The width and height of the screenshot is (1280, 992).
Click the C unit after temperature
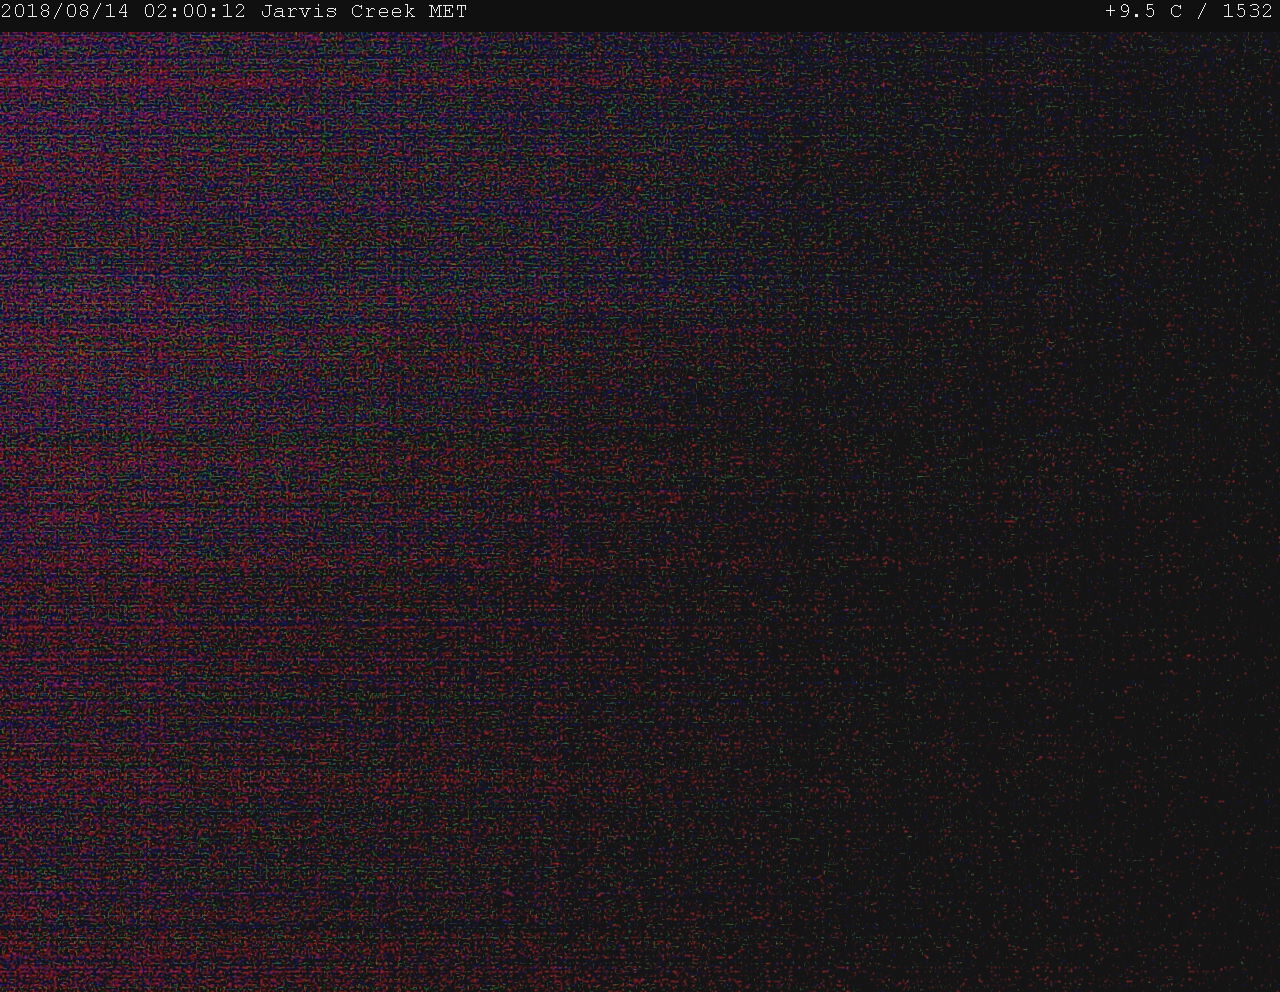tap(1175, 12)
